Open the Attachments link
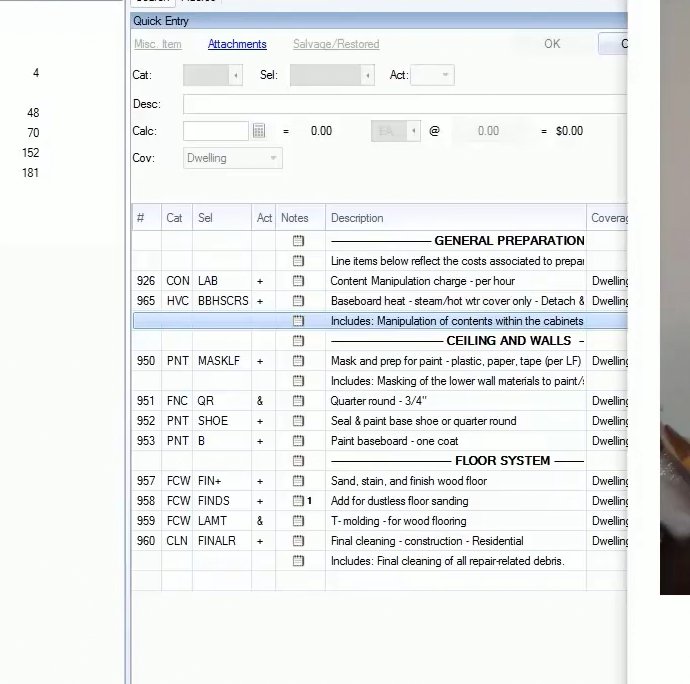Screen dimensions: 690x684 [237, 44]
